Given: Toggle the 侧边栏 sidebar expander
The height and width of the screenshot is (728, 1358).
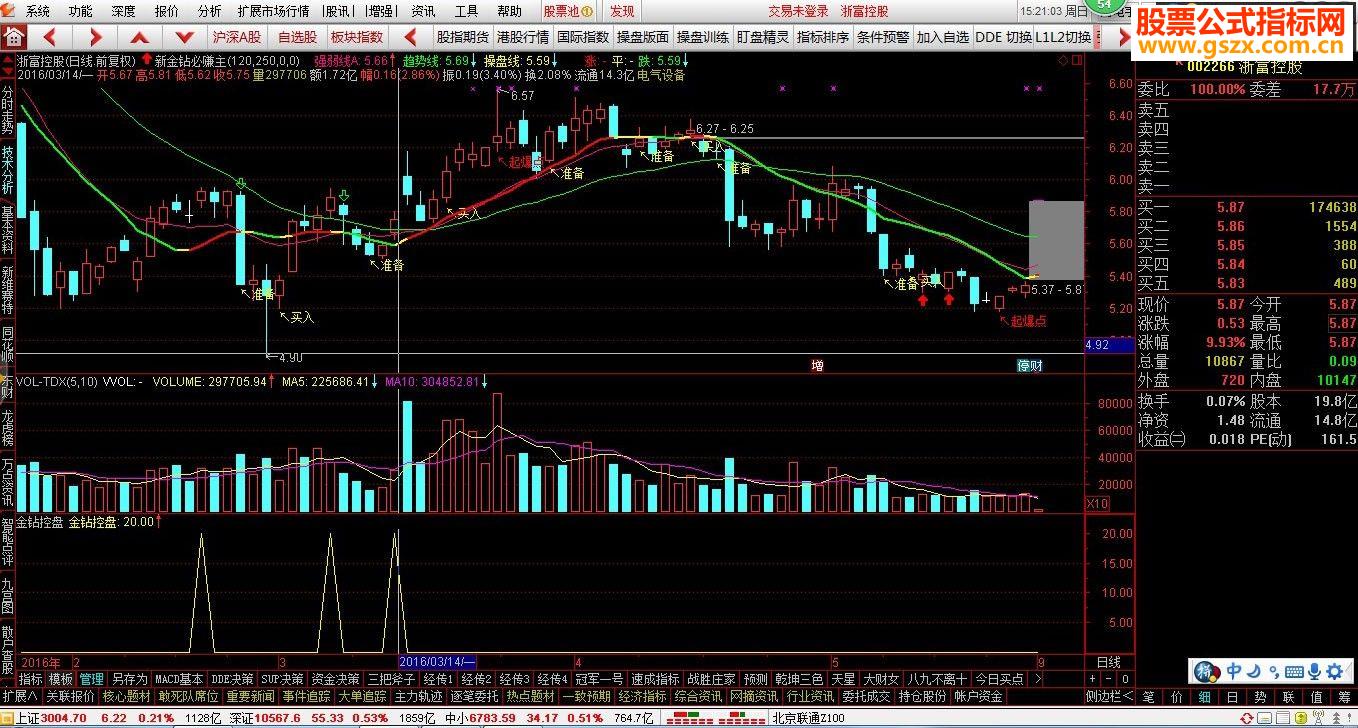Looking at the screenshot, I should tap(1110, 696).
